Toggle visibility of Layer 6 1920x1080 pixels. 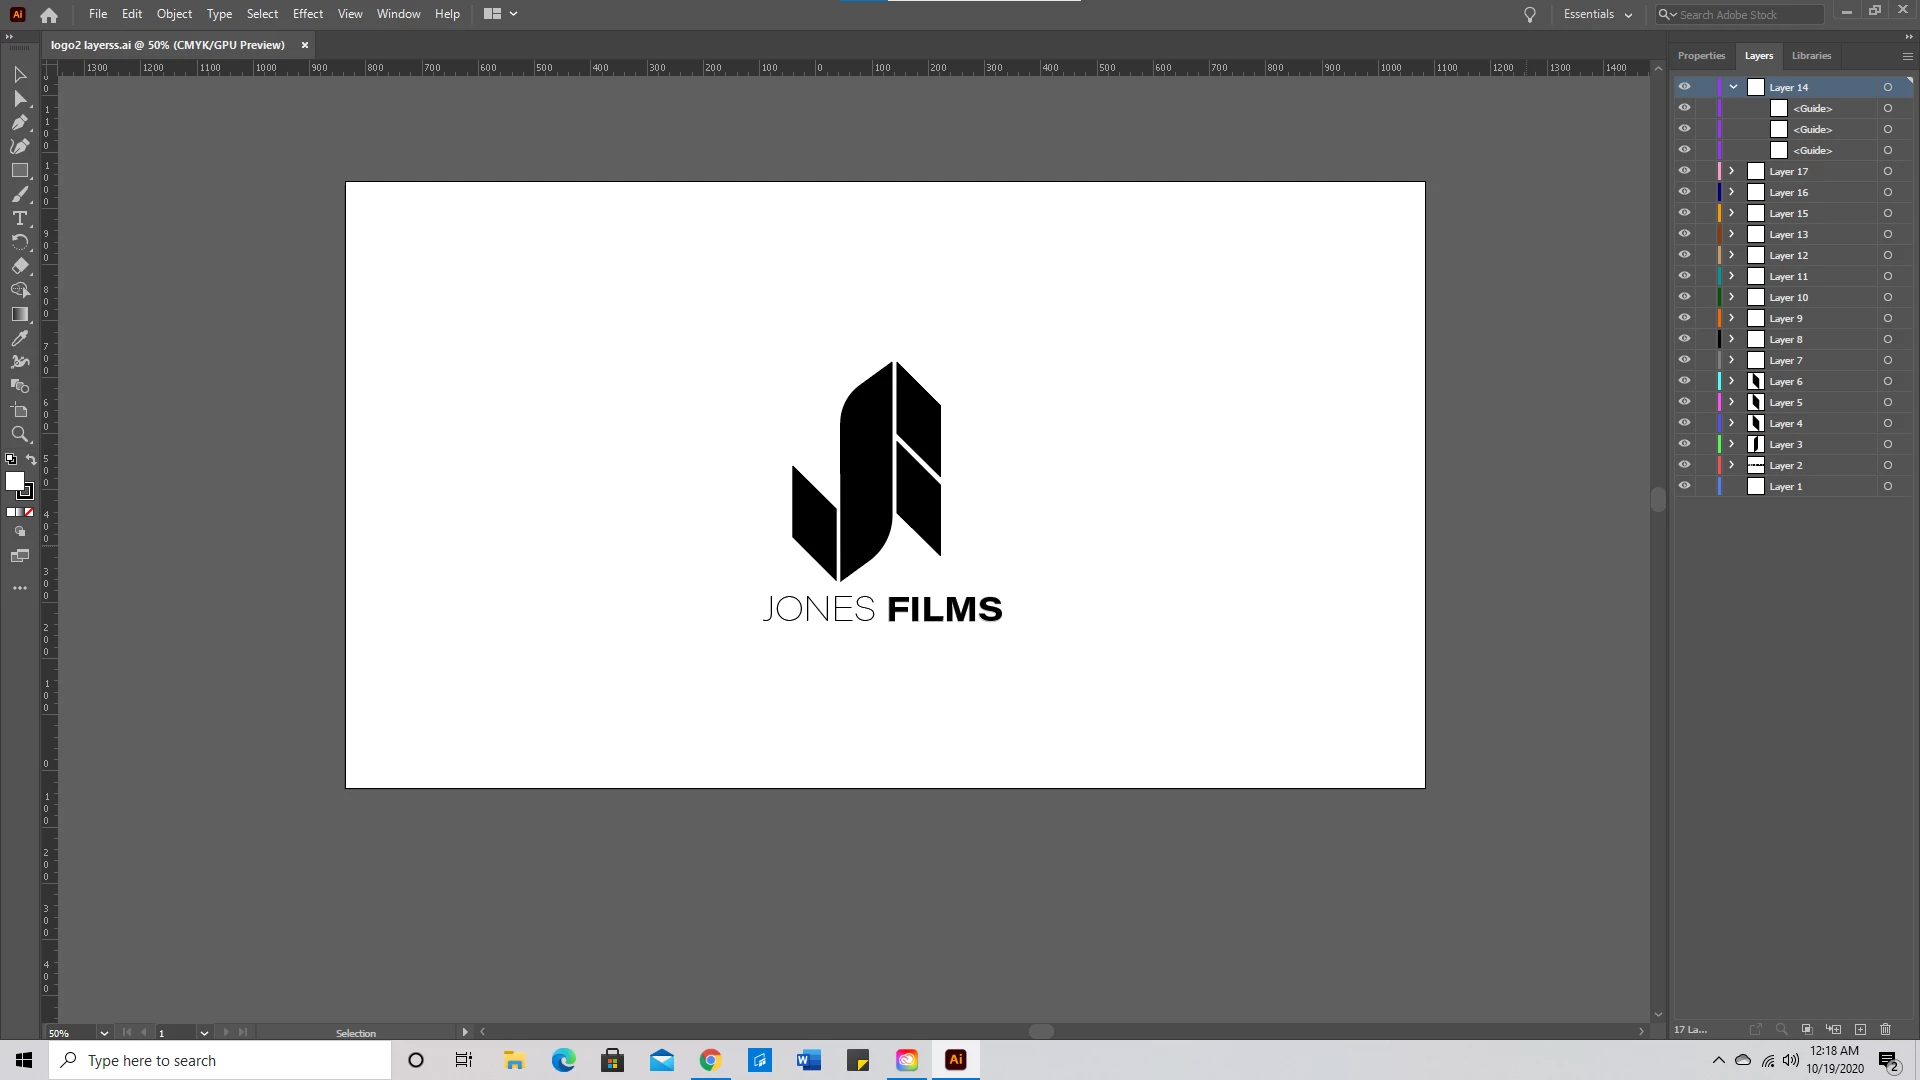(1684, 381)
